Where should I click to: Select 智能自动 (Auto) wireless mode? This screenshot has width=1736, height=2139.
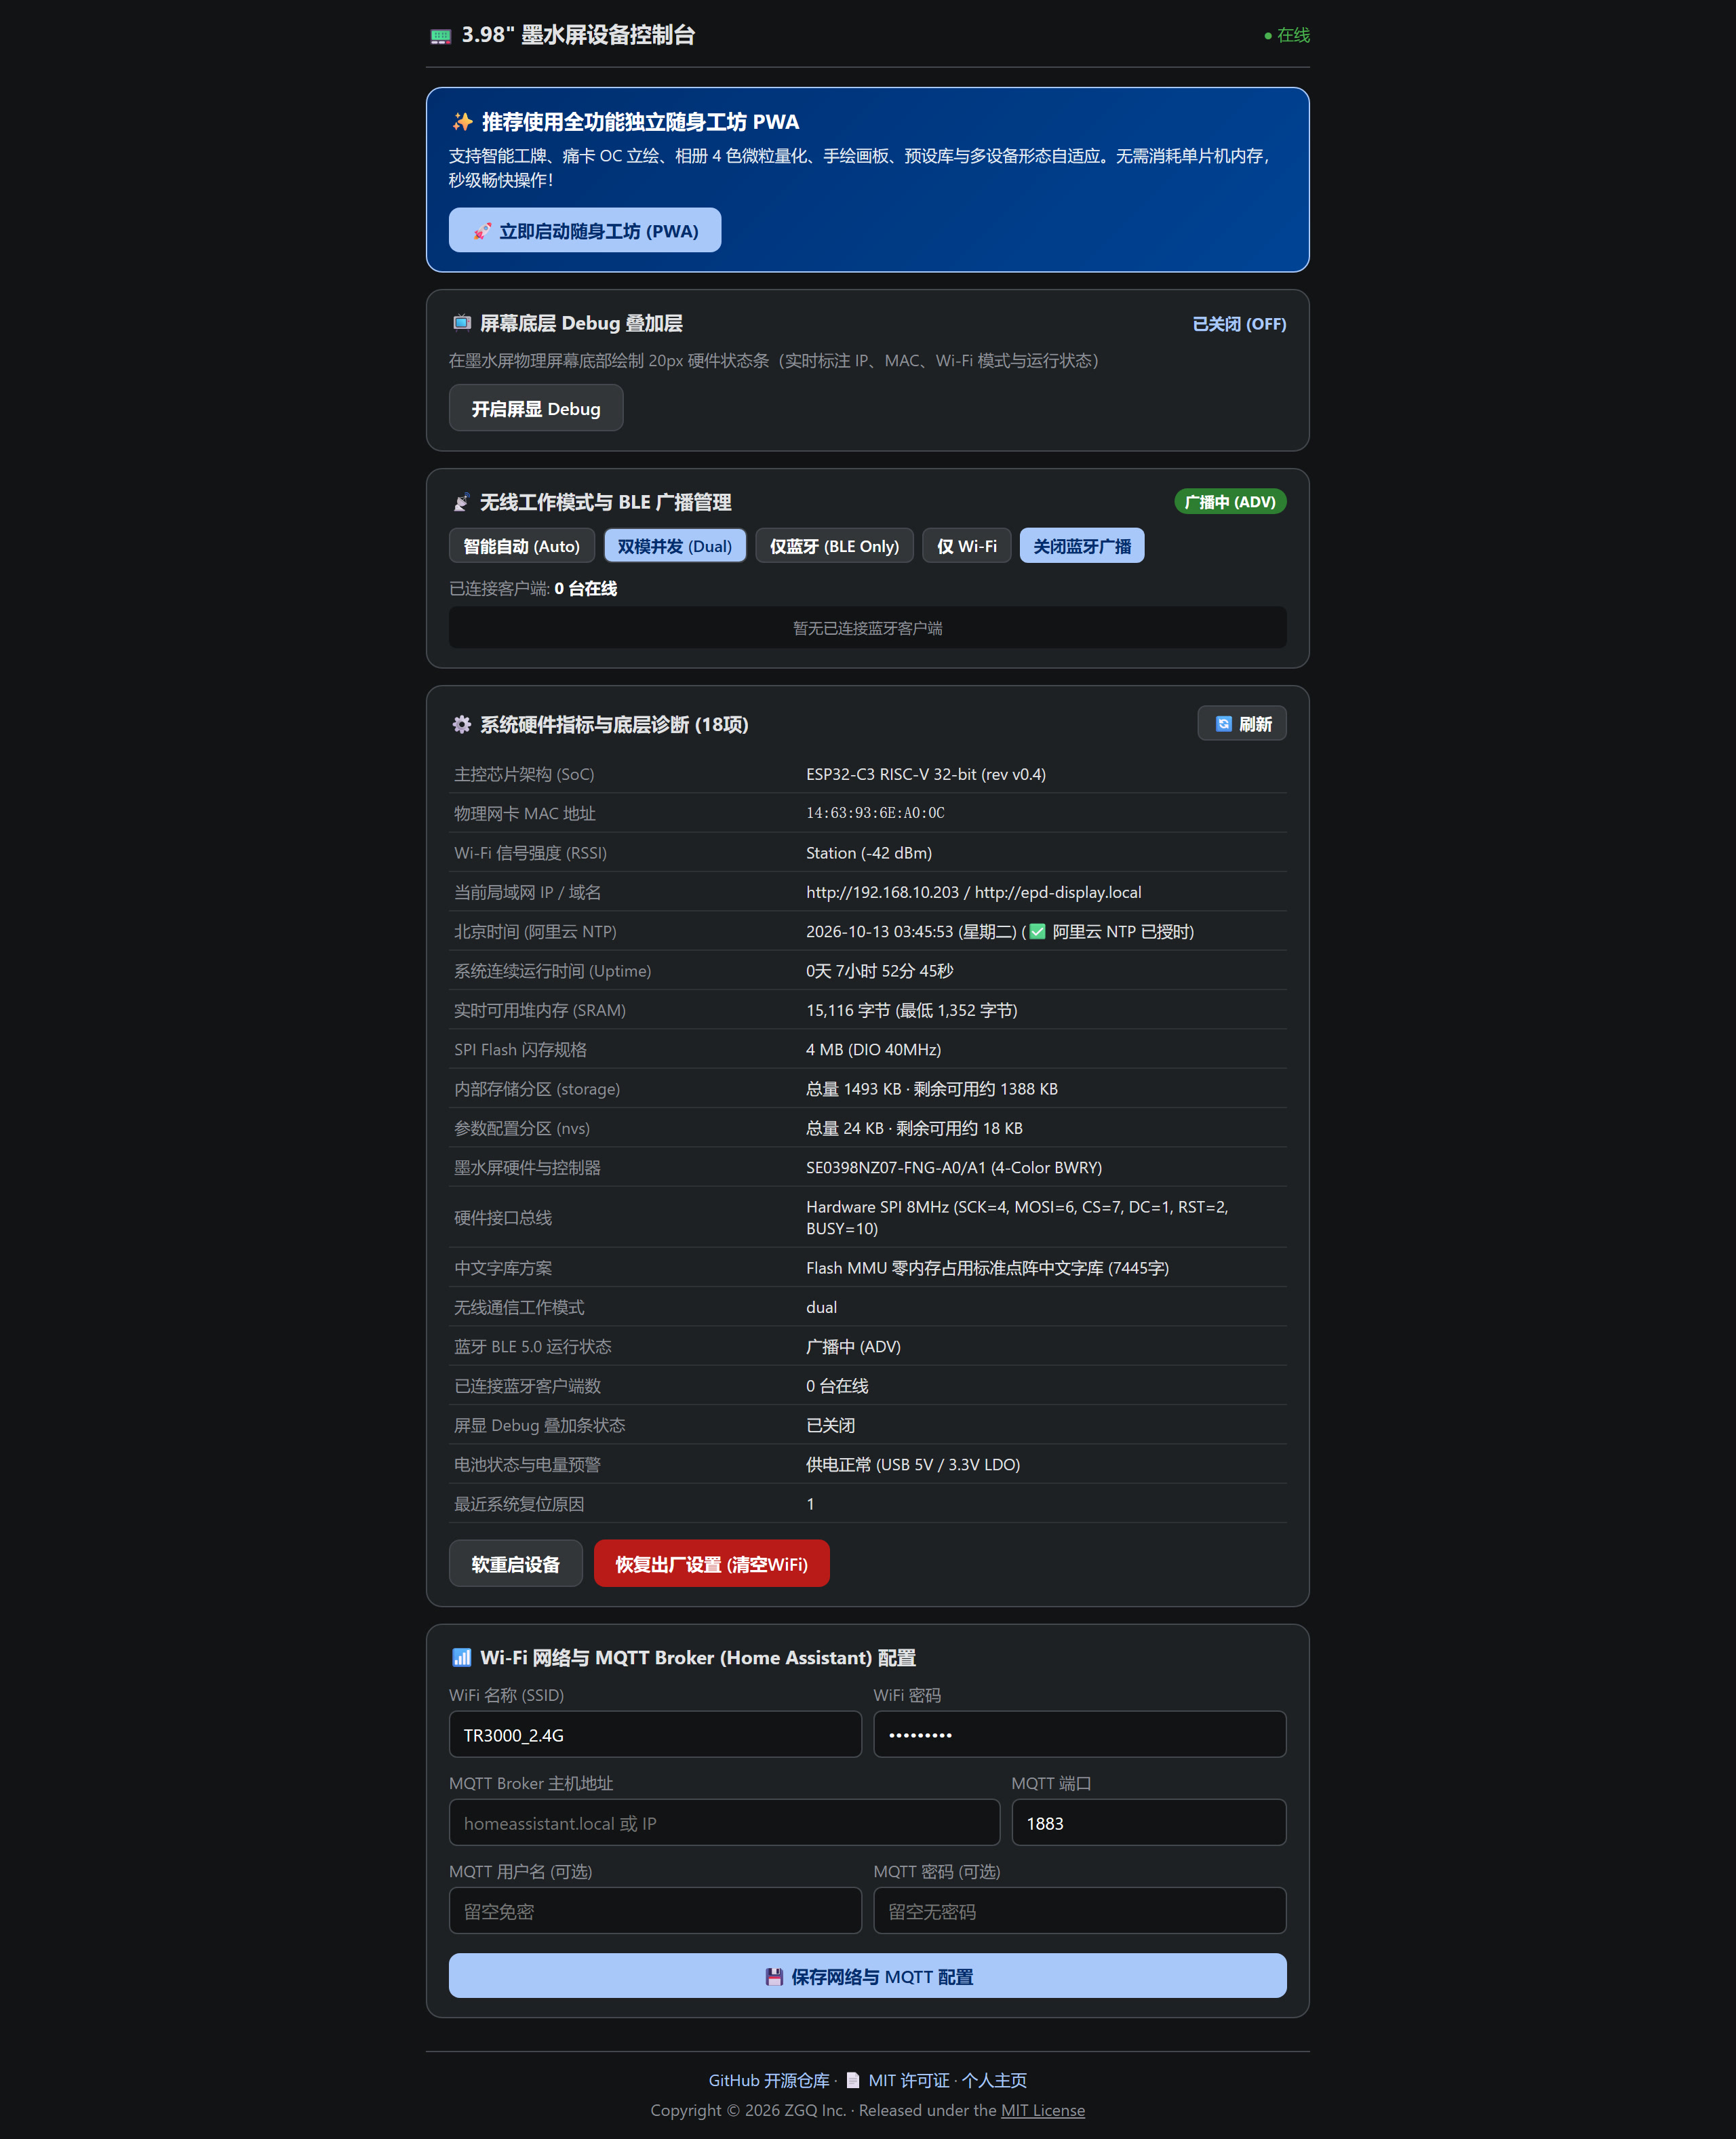pyautogui.click(x=521, y=546)
